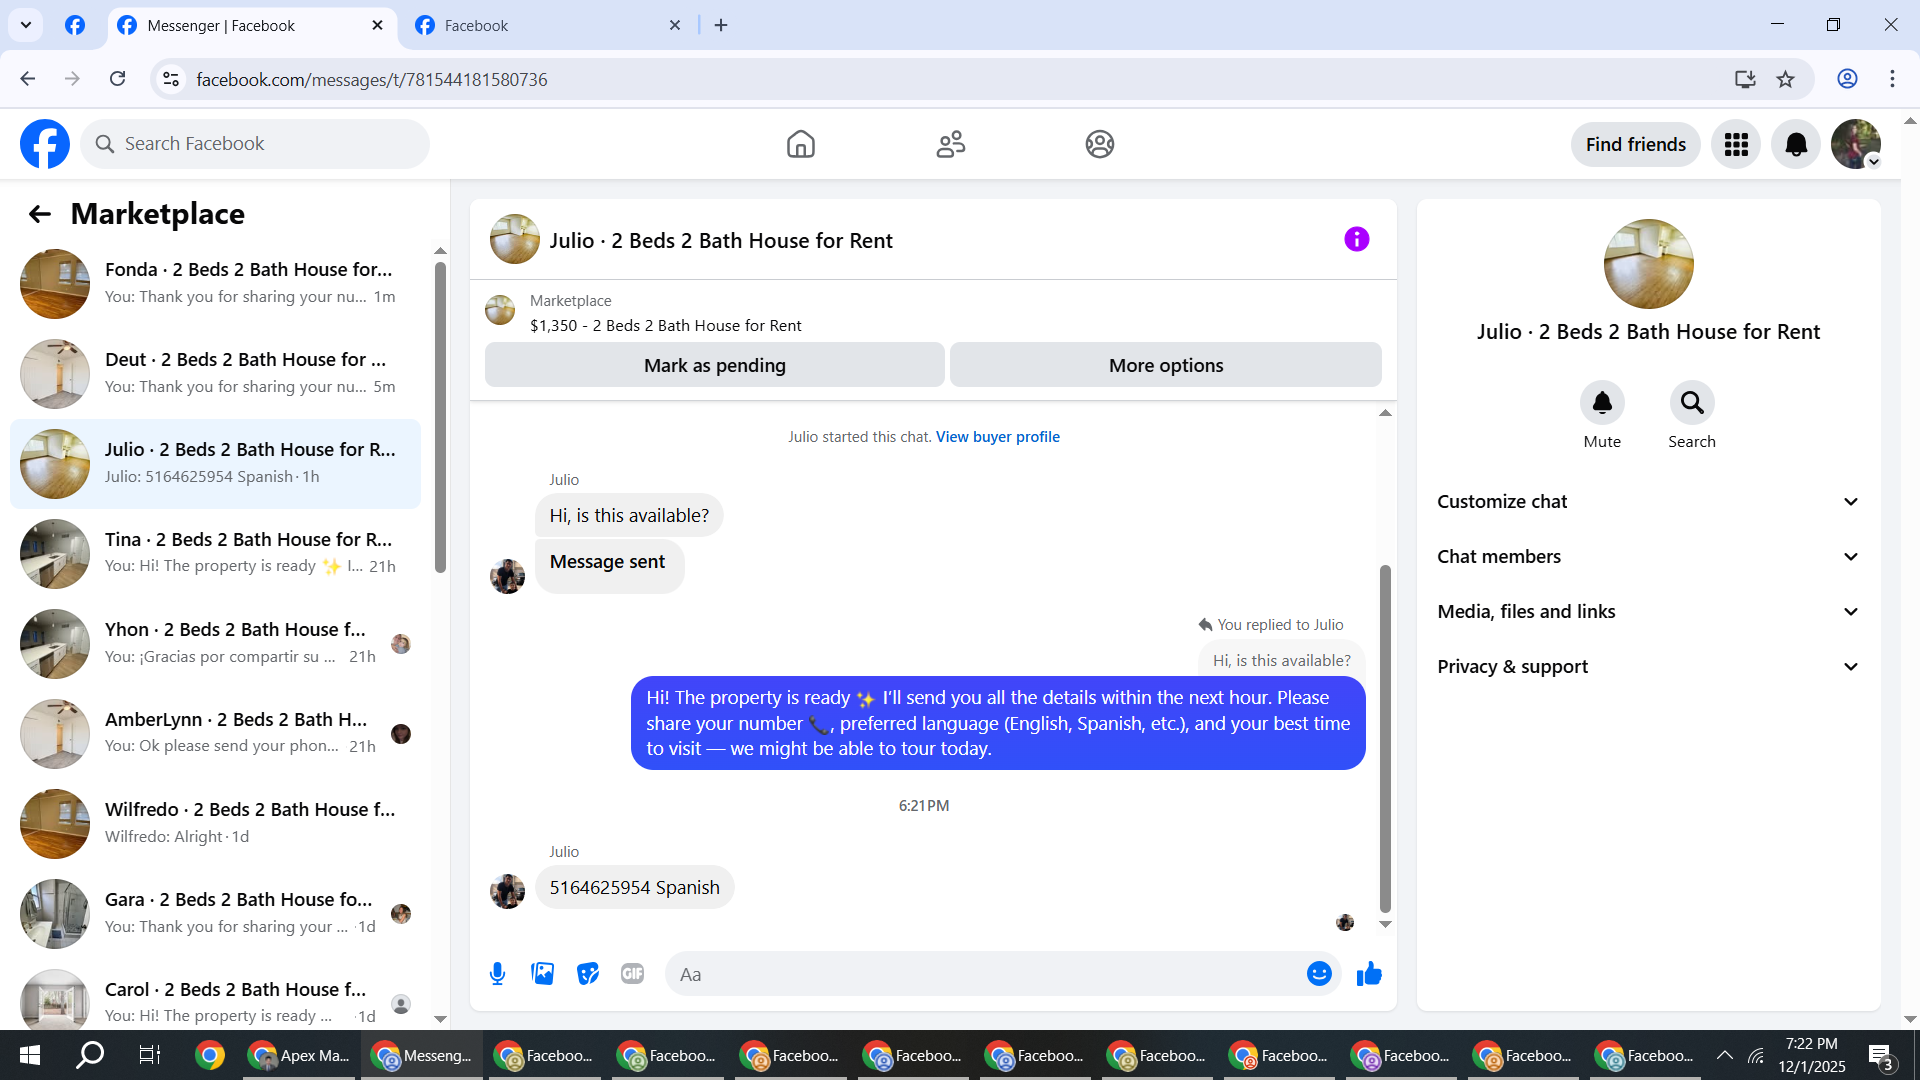
Task: Install the app from the address bar
Action: [1745, 79]
